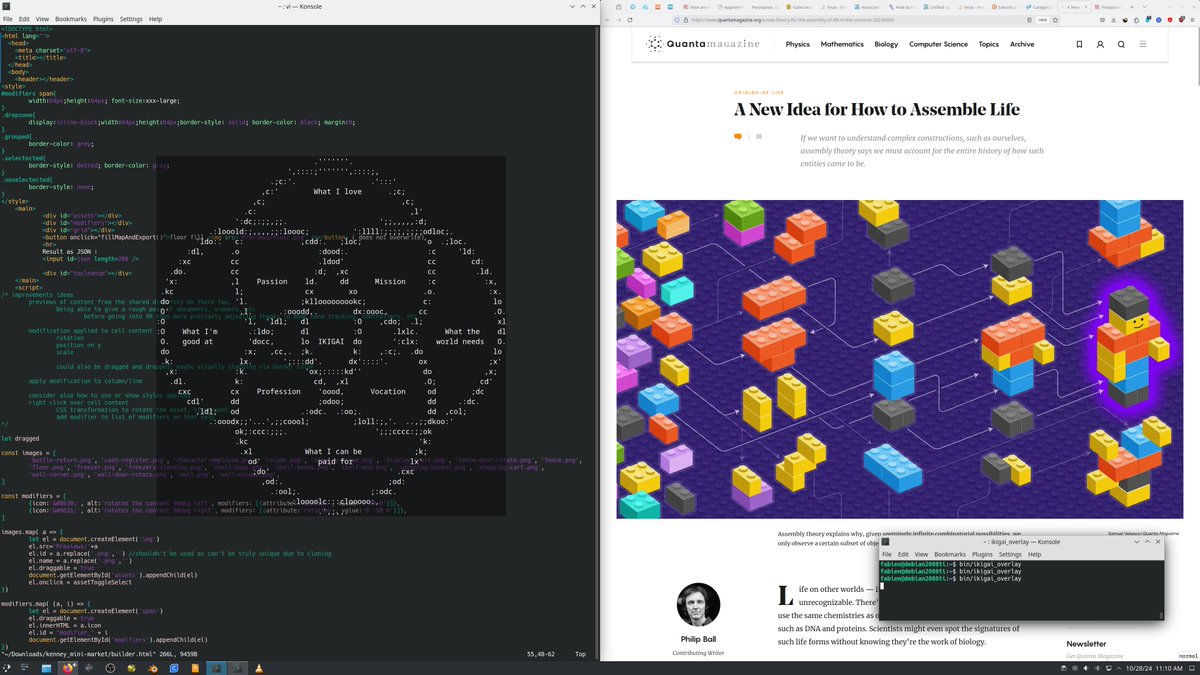Open the Help menu in the vi Konsole window
Image resolution: width=1200 pixels, height=675 pixels.
(x=156, y=19)
